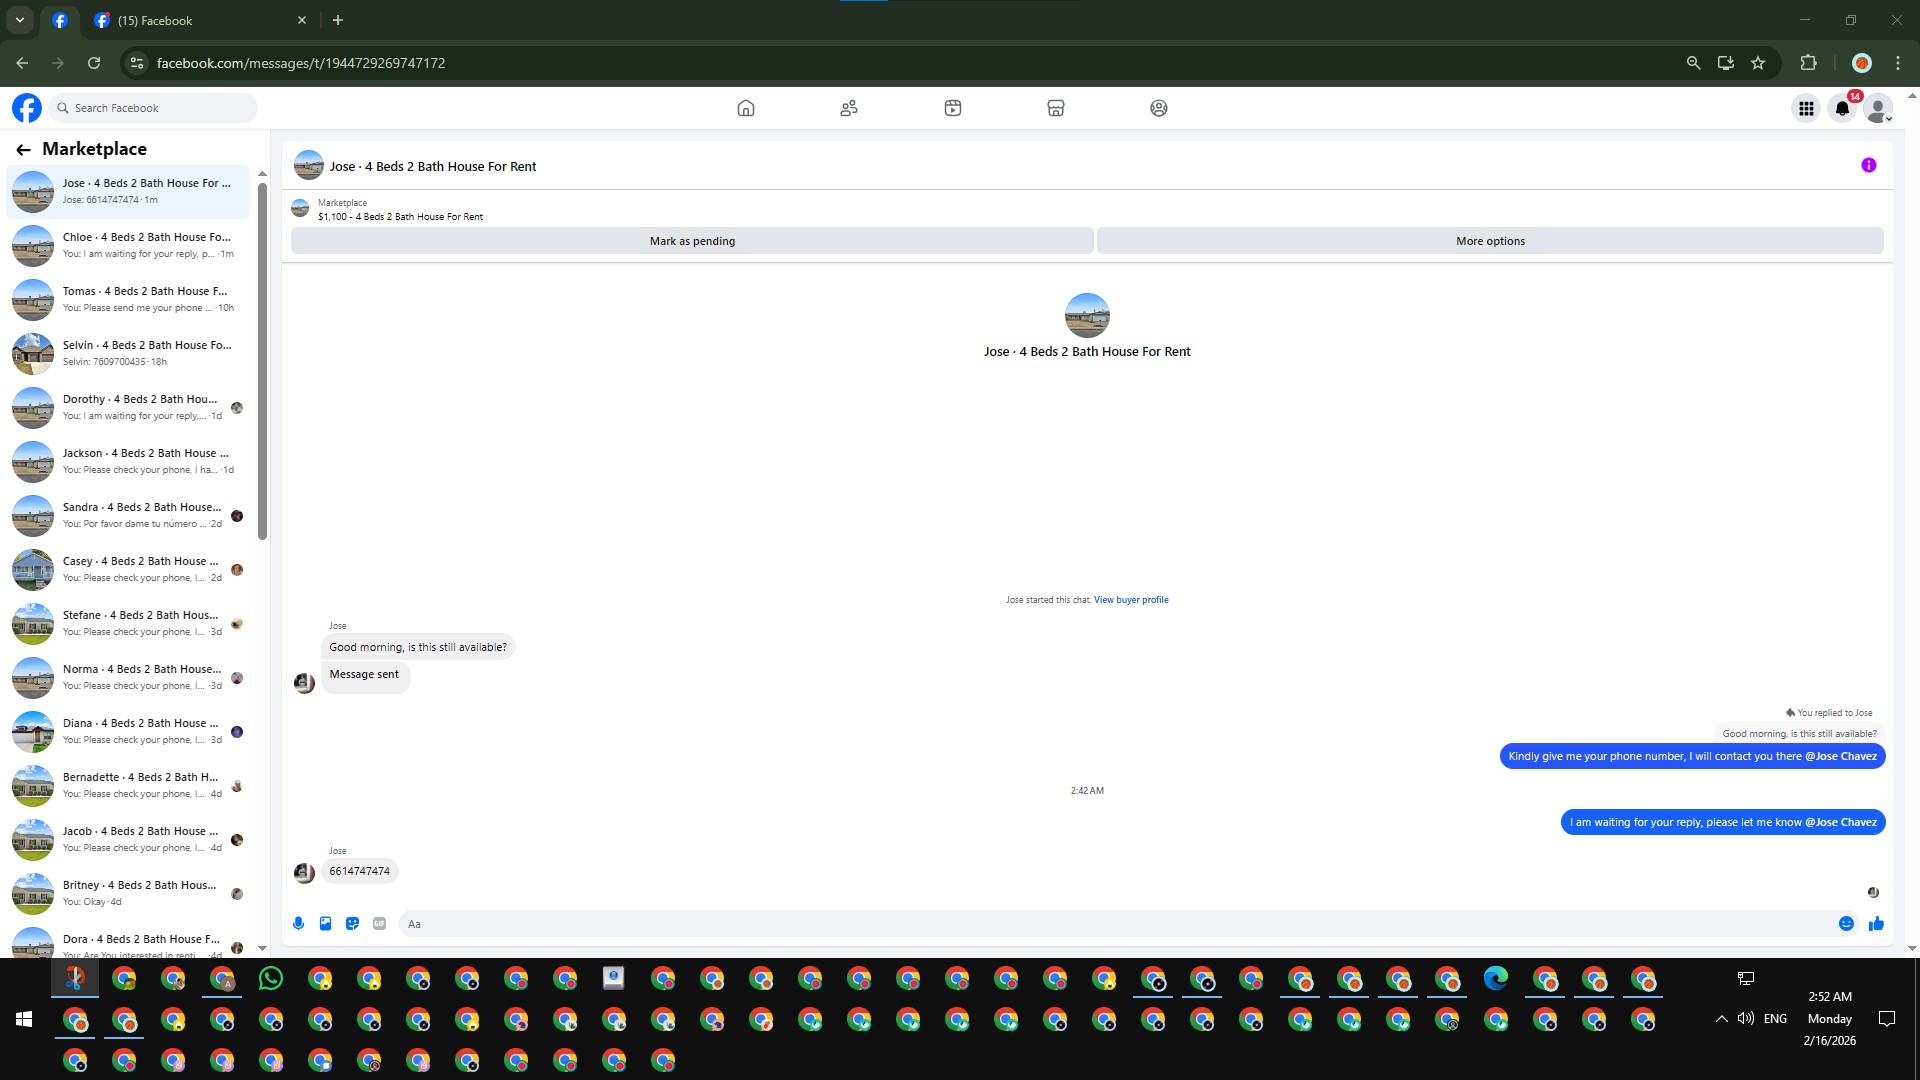
Task: Go to Facebook Home tab
Action: click(x=746, y=108)
